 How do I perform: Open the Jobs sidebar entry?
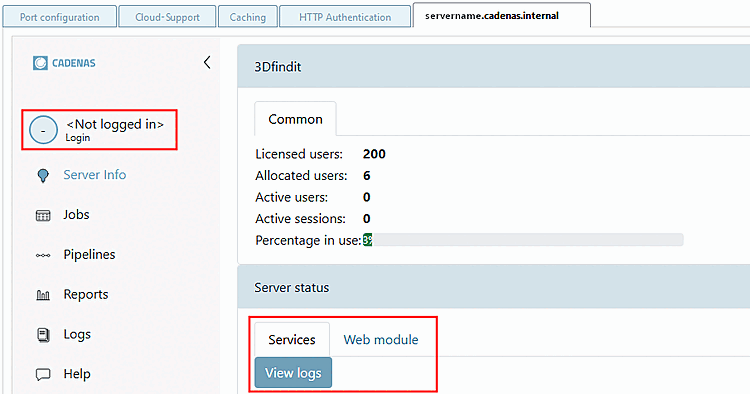click(x=77, y=215)
